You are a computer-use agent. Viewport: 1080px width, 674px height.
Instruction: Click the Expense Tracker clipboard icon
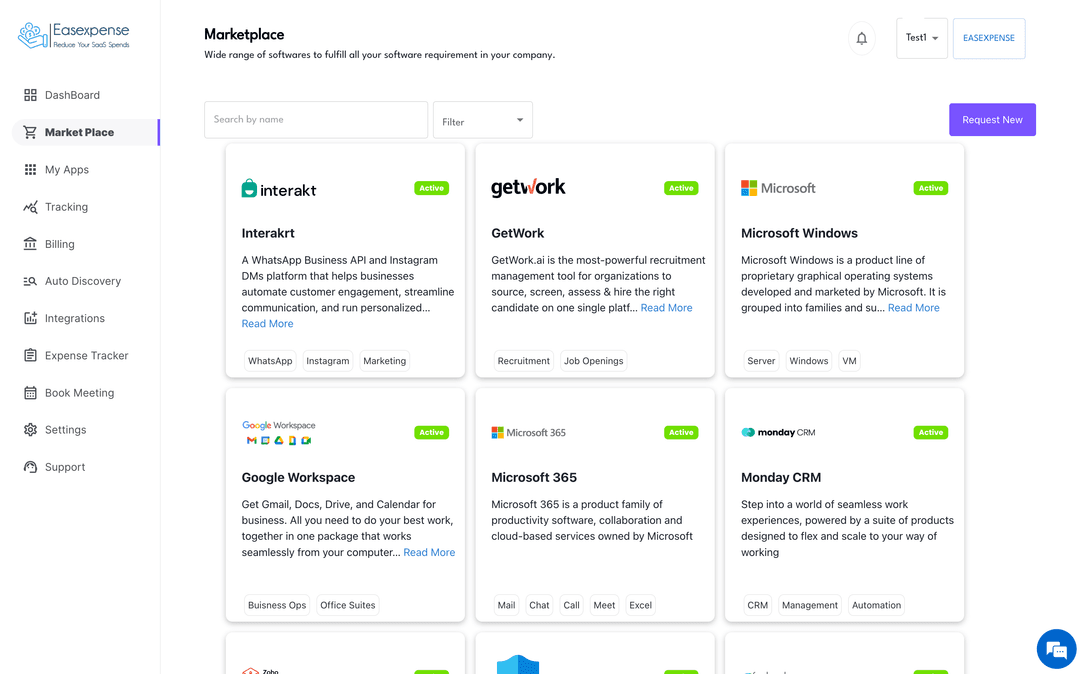30,355
